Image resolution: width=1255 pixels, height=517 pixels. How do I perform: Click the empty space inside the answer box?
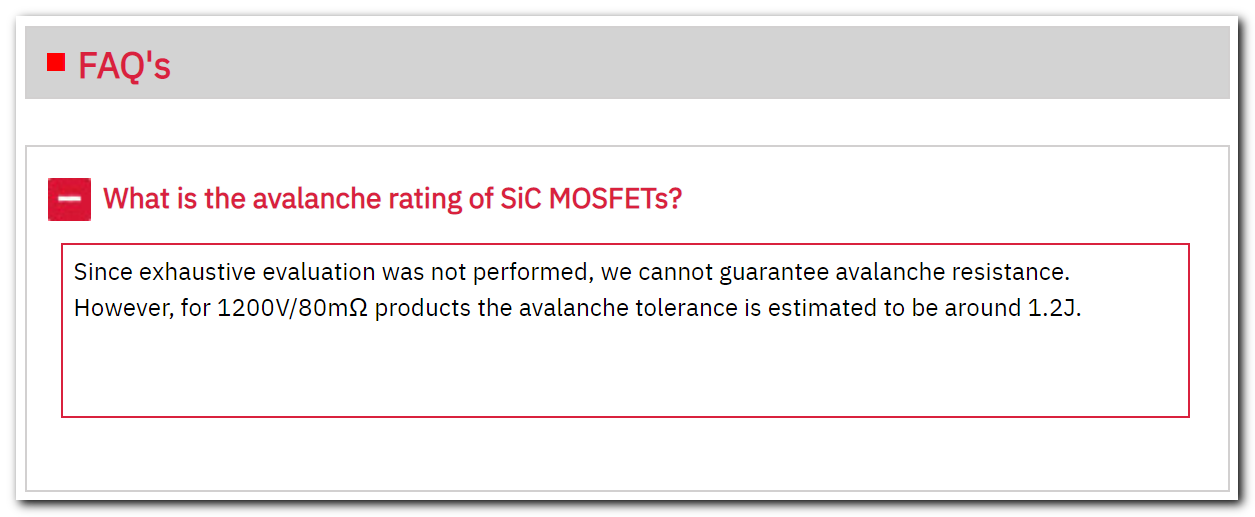624,368
